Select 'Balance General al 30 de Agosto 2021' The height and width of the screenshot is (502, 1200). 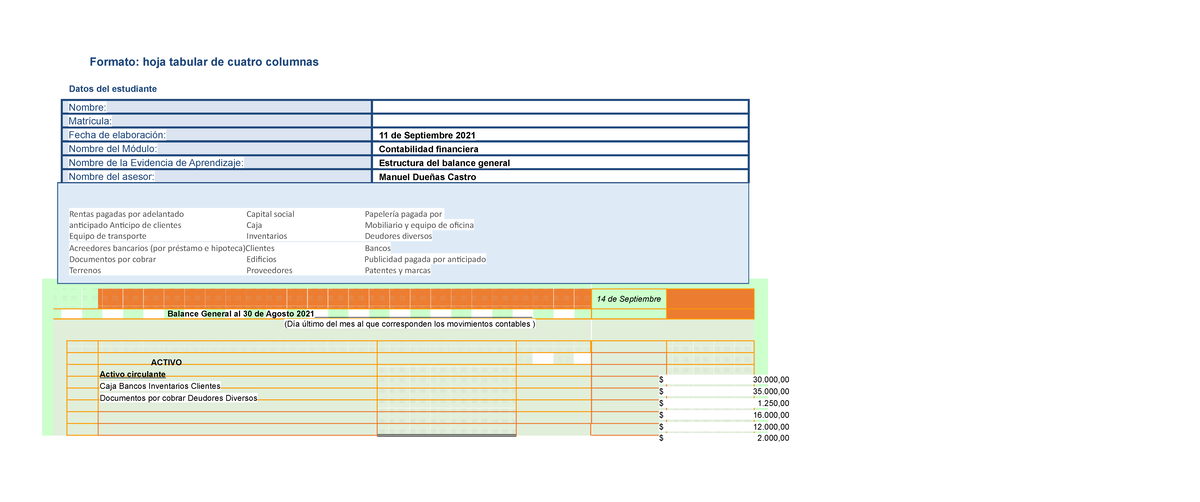[240, 314]
